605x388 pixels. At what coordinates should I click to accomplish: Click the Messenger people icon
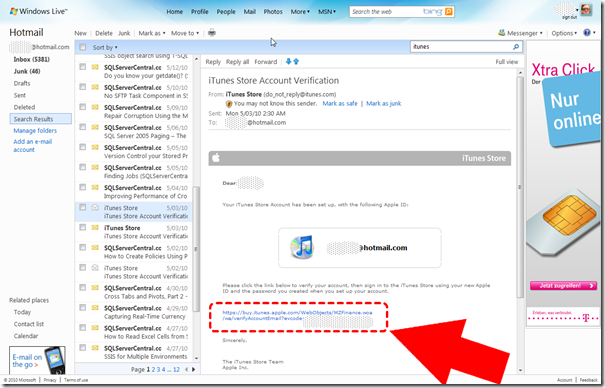click(x=501, y=33)
